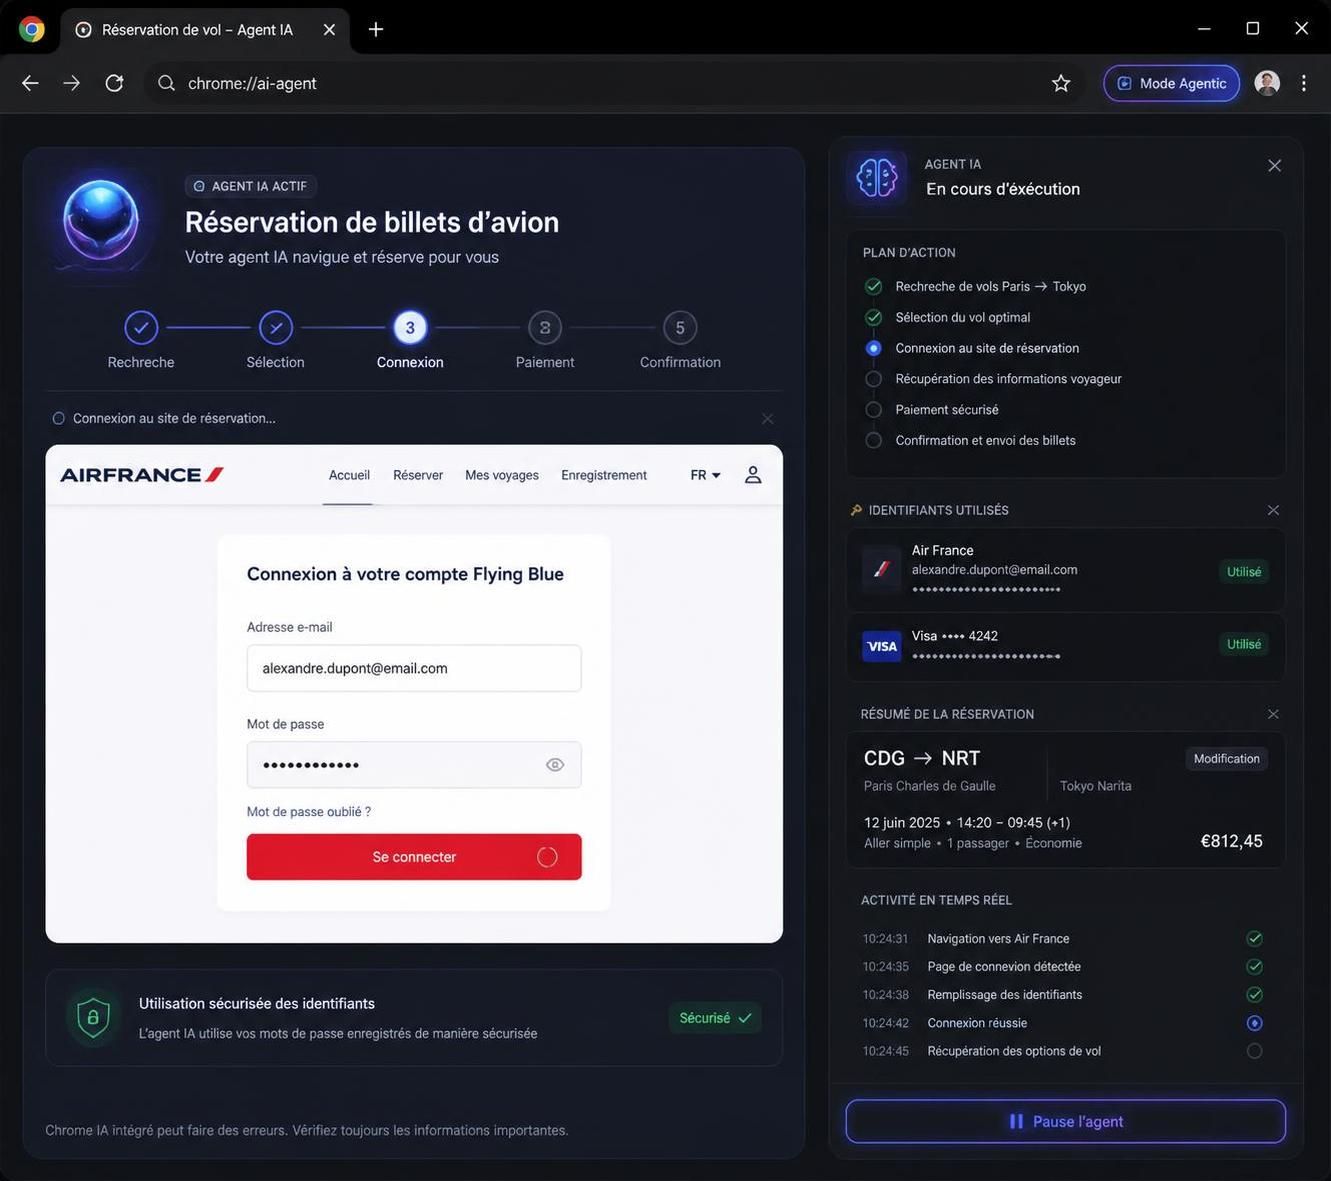Select the Connexion au site de réservation radio
Viewport: 1331px width, 1181px height.
(x=873, y=348)
